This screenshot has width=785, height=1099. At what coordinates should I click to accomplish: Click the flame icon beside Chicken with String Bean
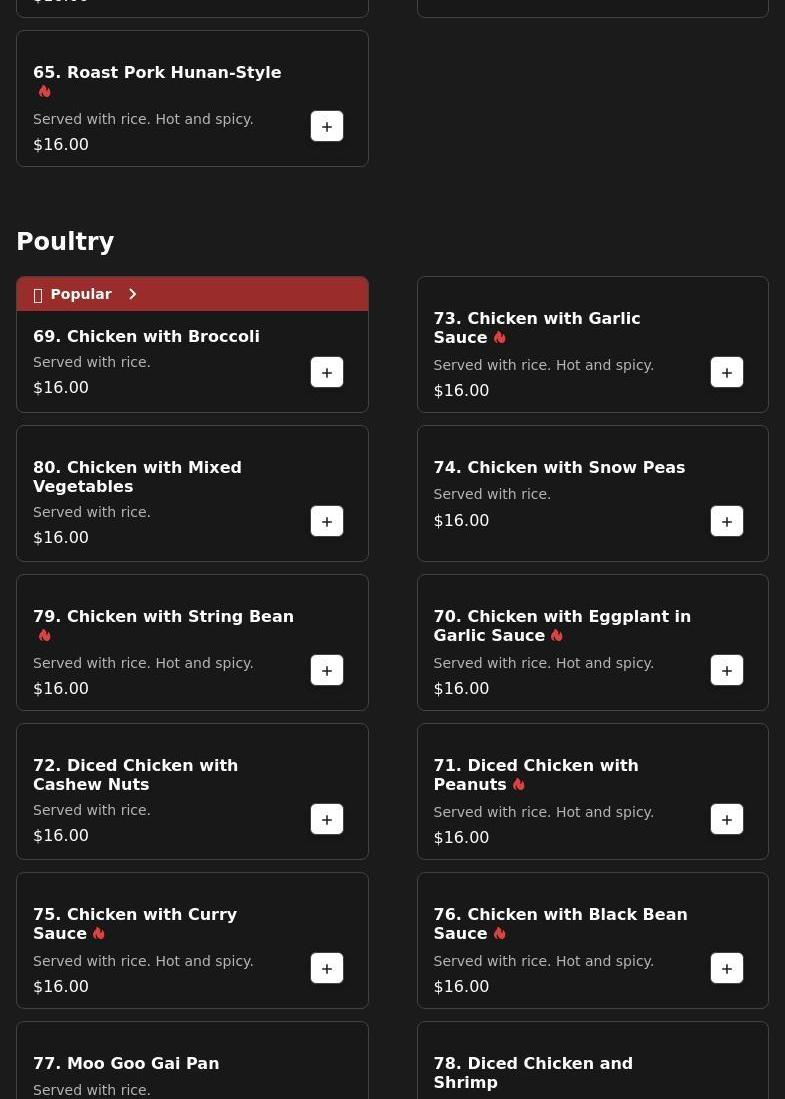45,635
